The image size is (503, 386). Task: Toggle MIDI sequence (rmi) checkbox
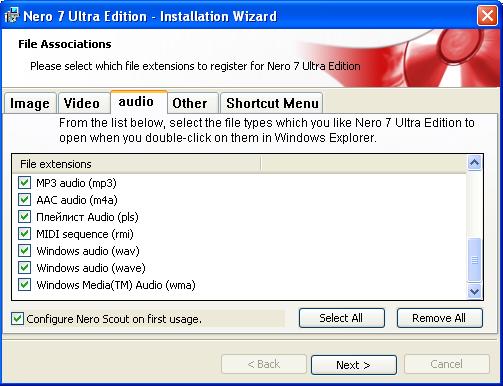(x=24, y=234)
